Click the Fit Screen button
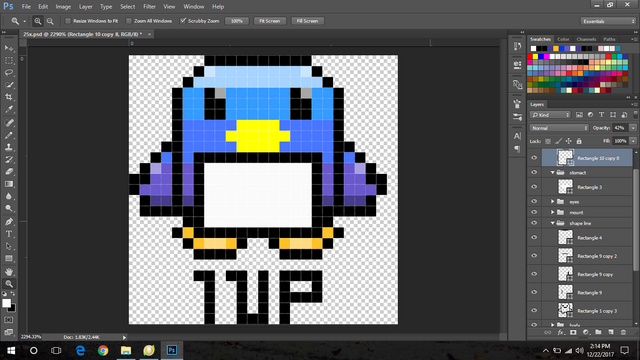This screenshot has height=360, width=640. (x=270, y=21)
